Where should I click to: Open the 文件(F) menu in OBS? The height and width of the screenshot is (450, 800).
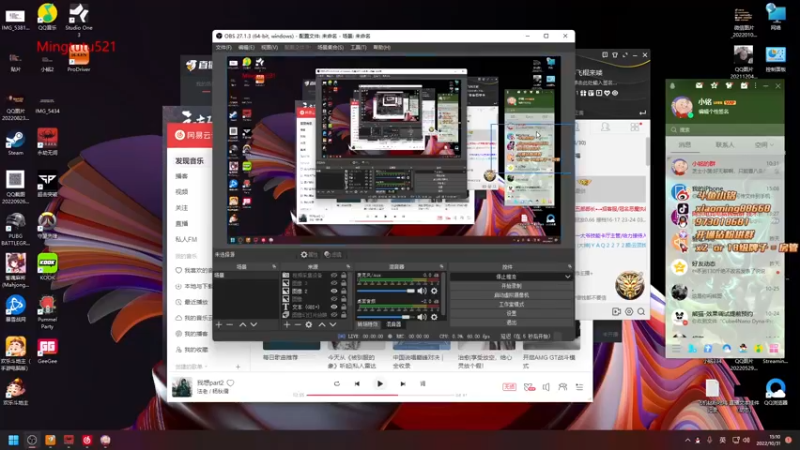(x=223, y=47)
